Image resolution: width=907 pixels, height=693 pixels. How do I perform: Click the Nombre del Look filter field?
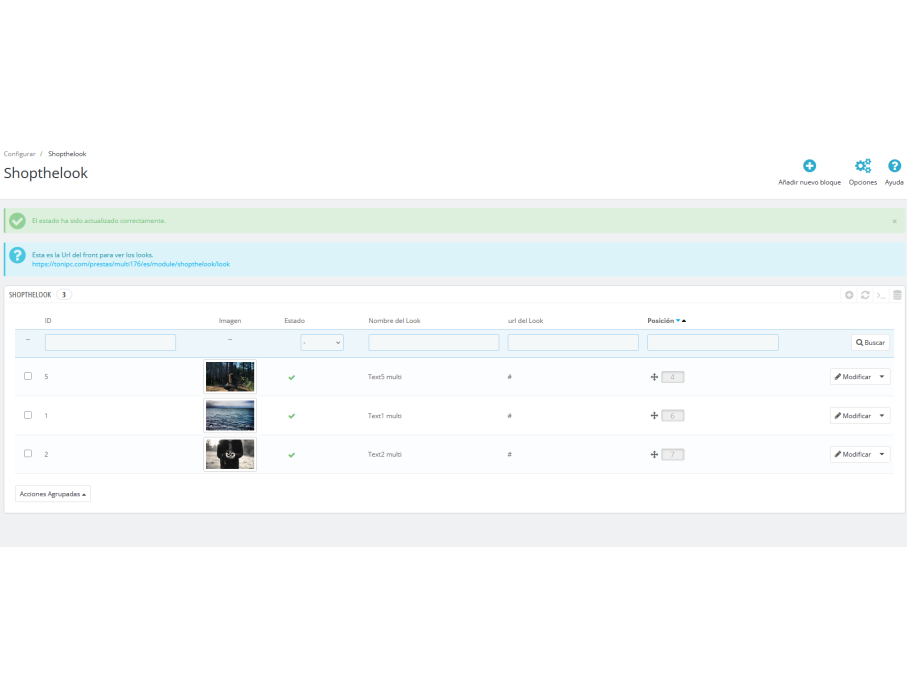pyautogui.click(x=434, y=342)
